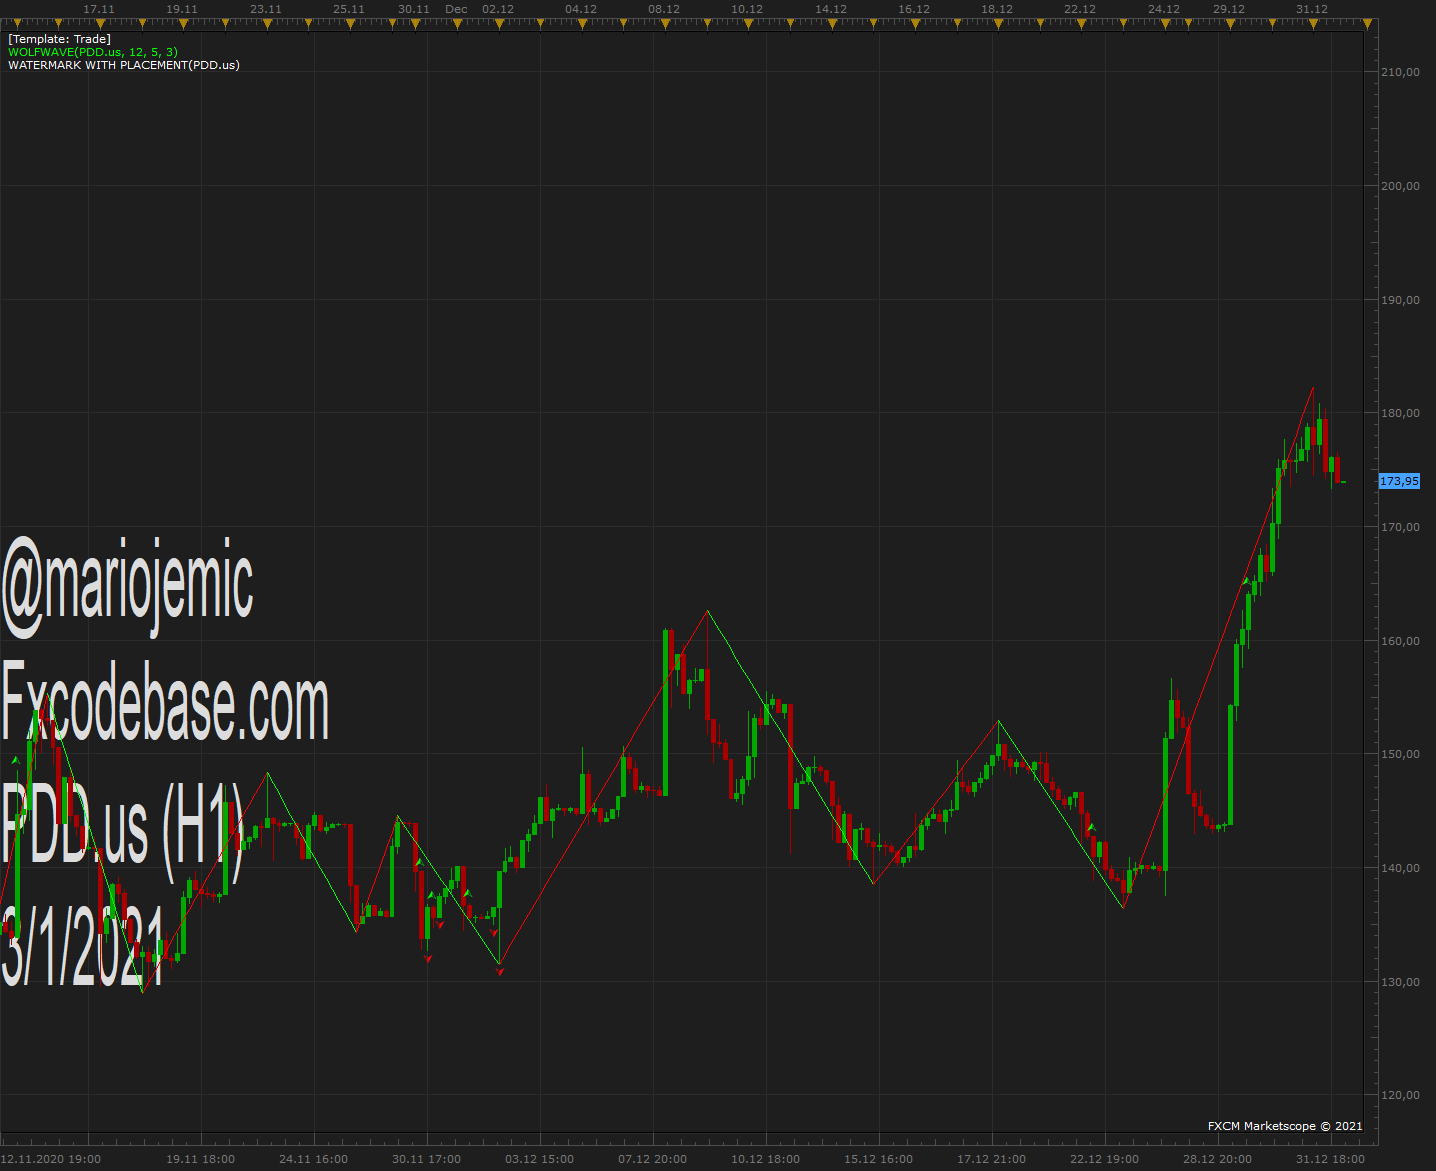This screenshot has height=1171, width=1436.
Task: Click the [Template: Trade] label
Action: click(59, 39)
